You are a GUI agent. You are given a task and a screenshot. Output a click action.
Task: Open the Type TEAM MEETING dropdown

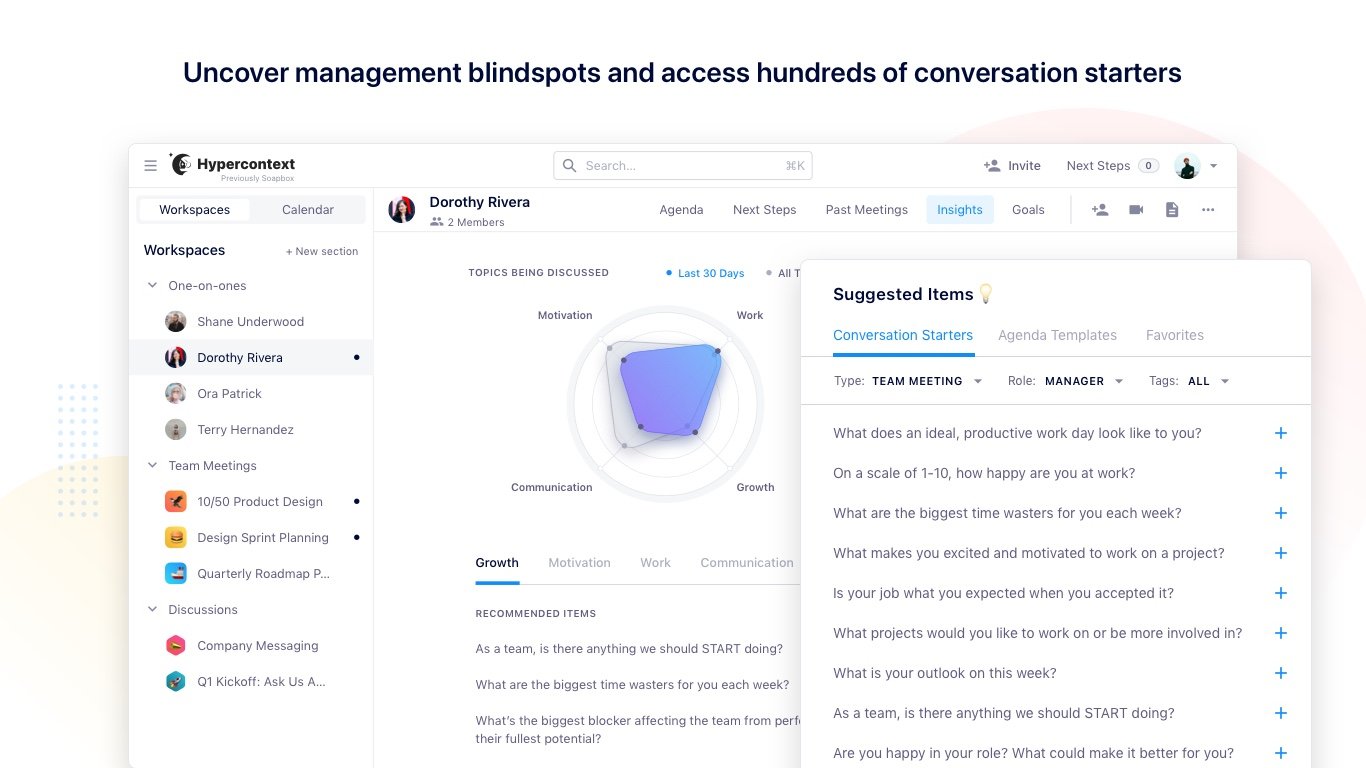point(909,381)
